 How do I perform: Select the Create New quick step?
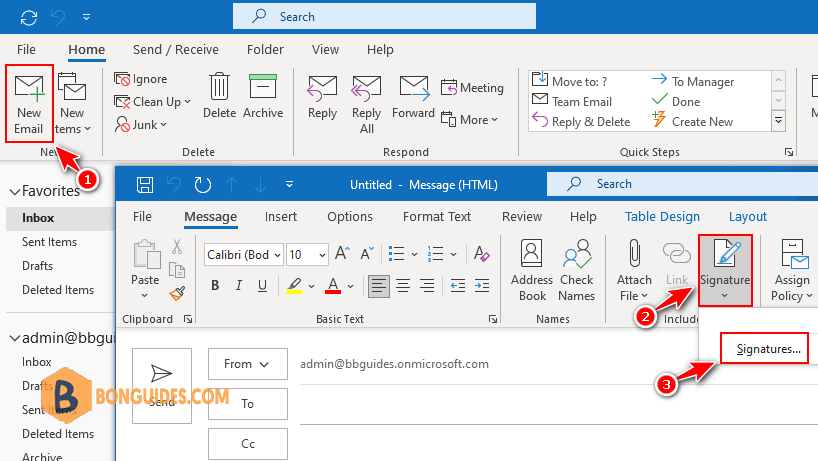tap(693, 122)
